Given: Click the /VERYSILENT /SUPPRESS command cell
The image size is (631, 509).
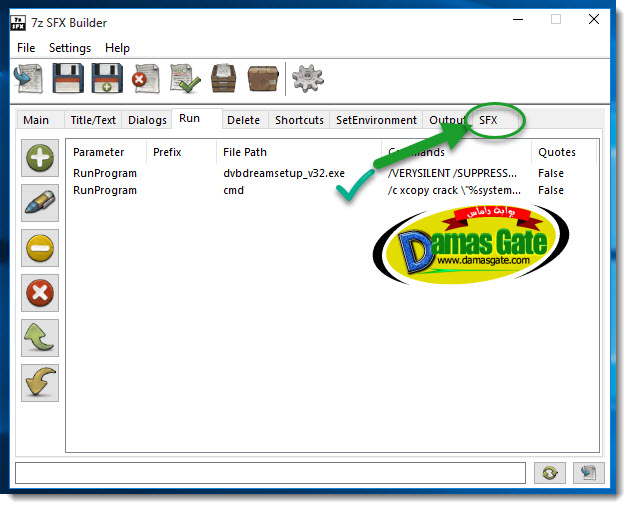Looking at the screenshot, I should tap(452, 173).
